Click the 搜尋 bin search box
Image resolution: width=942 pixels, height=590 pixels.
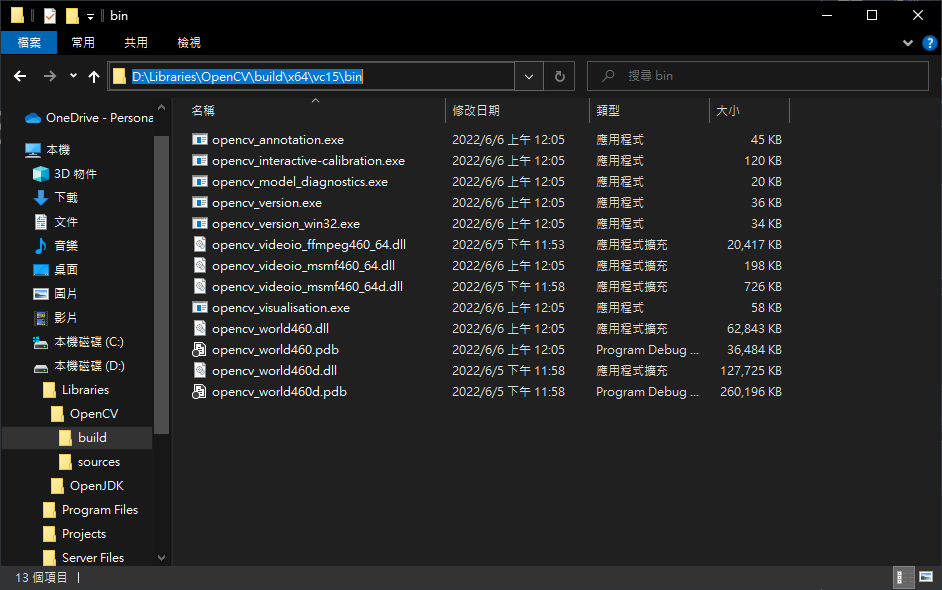(x=758, y=76)
